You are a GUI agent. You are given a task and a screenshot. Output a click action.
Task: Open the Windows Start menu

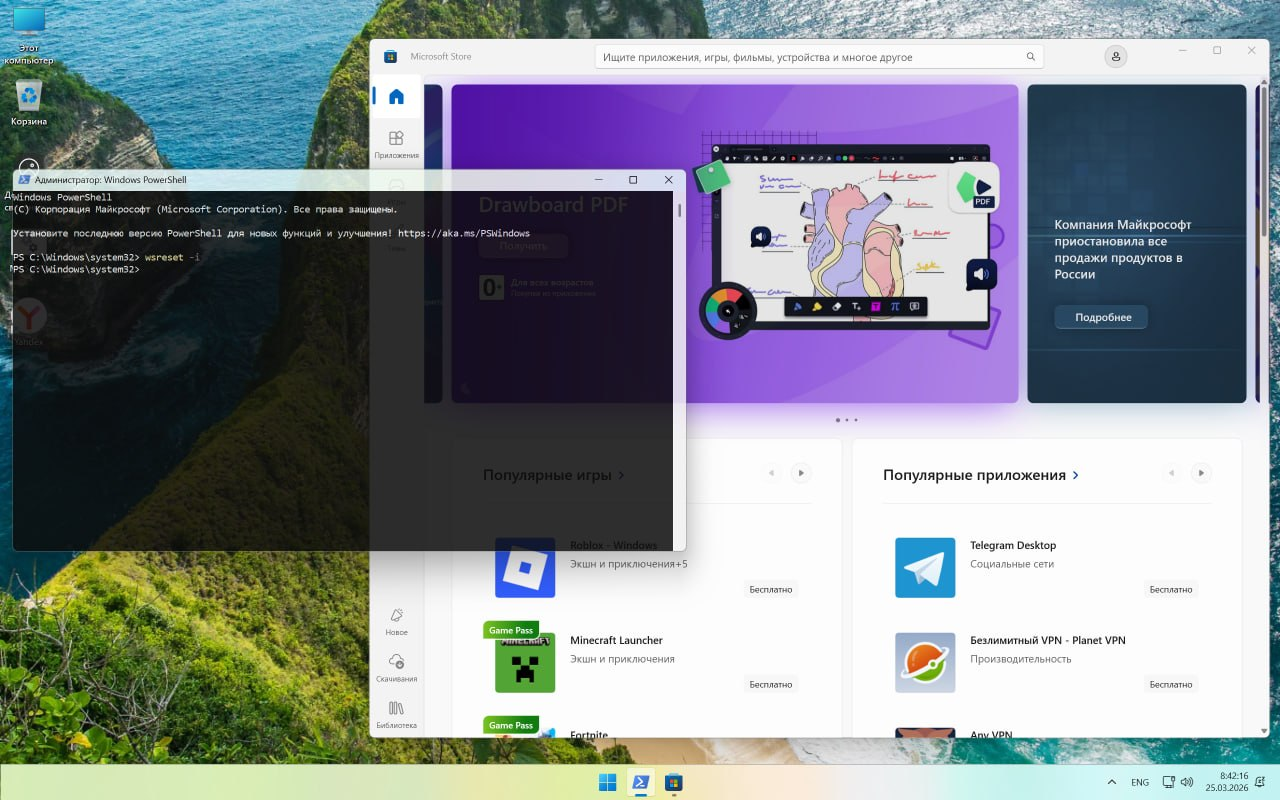[607, 782]
